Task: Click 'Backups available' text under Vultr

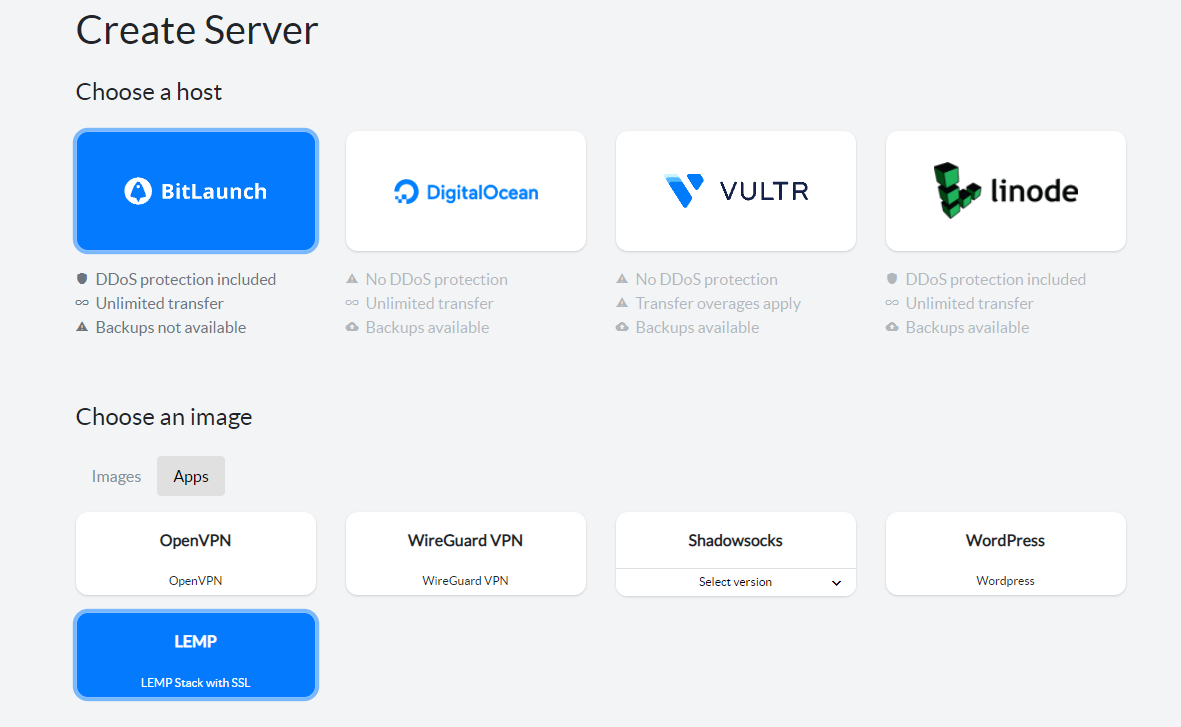Action: click(697, 328)
